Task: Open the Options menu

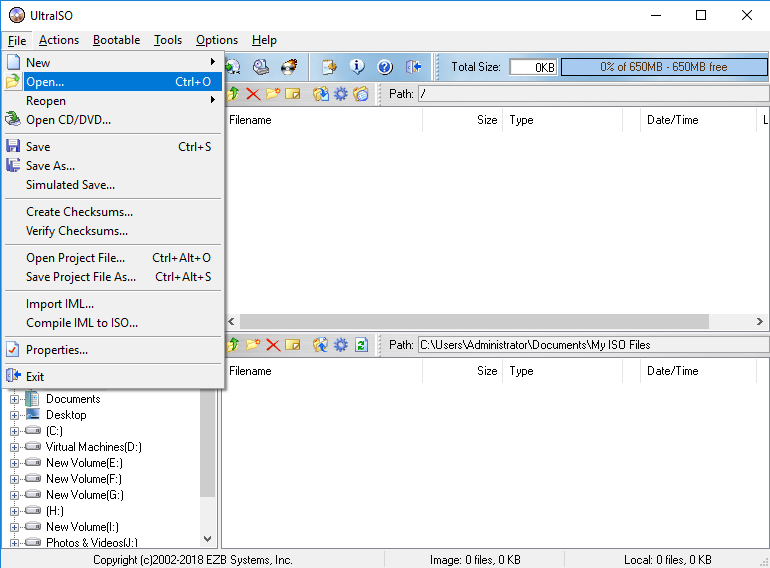Action: coord(217,40)
